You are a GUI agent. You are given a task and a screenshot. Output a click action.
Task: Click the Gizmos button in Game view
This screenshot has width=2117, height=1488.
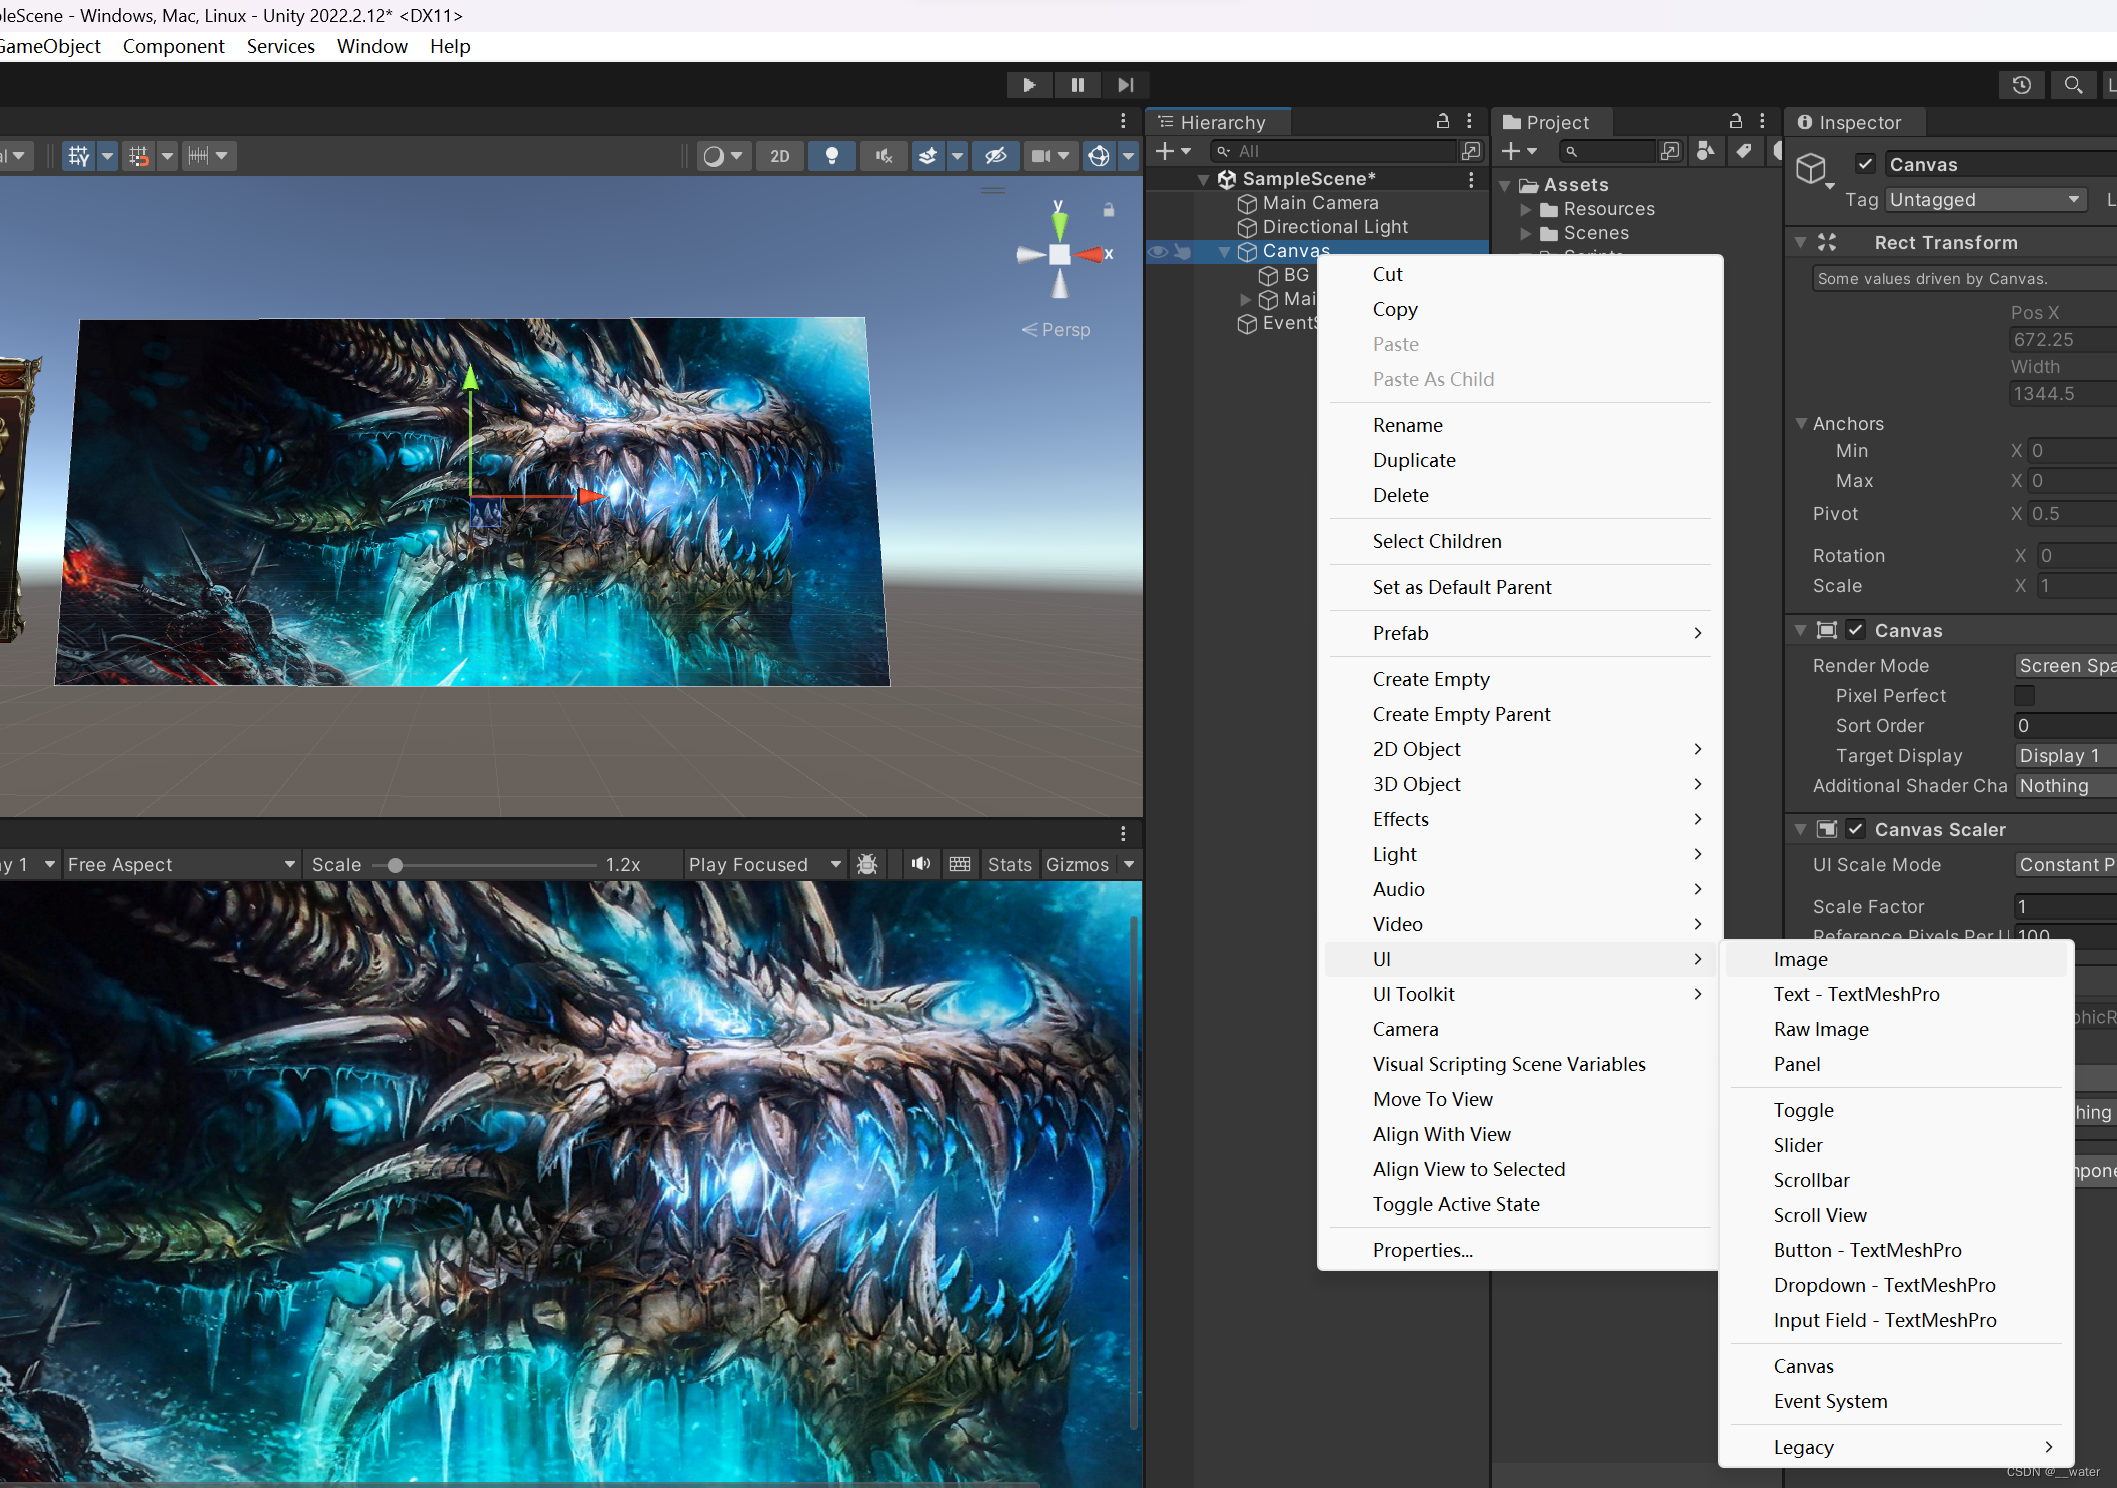coord(1077,865)
